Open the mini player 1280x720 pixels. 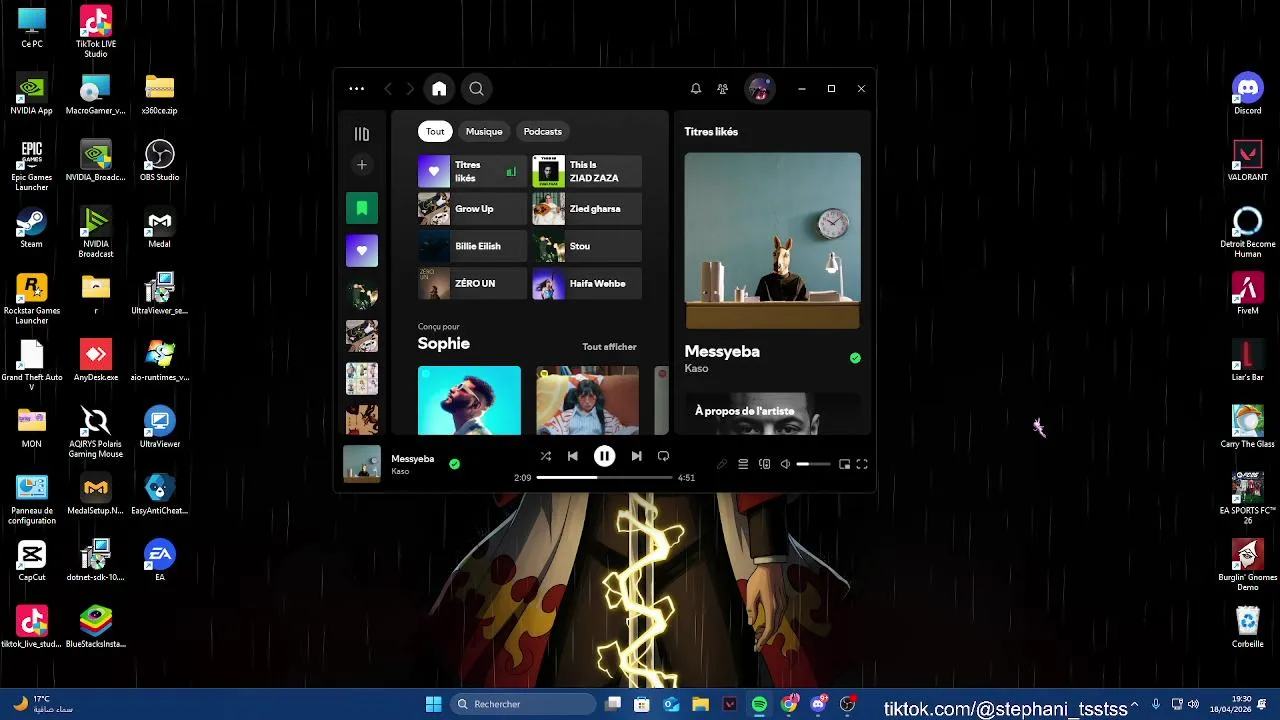coord(845,464)
